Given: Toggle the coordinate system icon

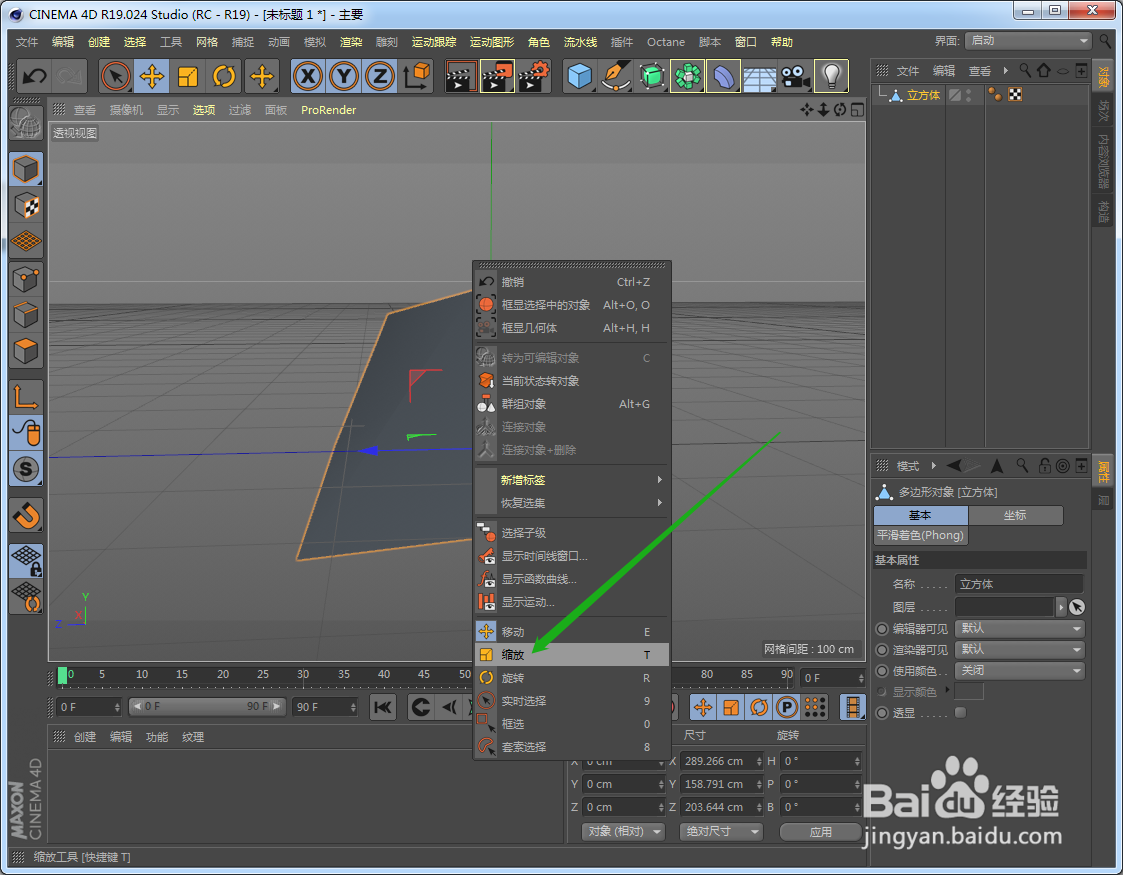Looking at the screenshot, I should 416,77.
